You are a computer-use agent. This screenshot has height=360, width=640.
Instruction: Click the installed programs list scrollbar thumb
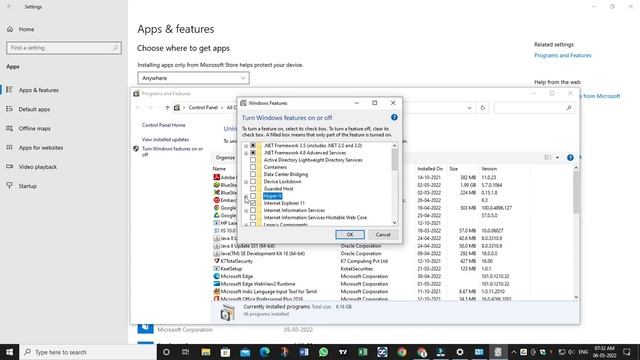coord(576,192)
